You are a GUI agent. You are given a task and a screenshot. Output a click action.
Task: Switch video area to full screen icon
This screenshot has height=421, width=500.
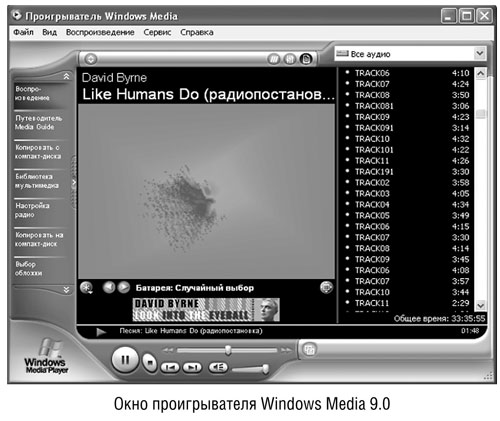coord(326,287)
